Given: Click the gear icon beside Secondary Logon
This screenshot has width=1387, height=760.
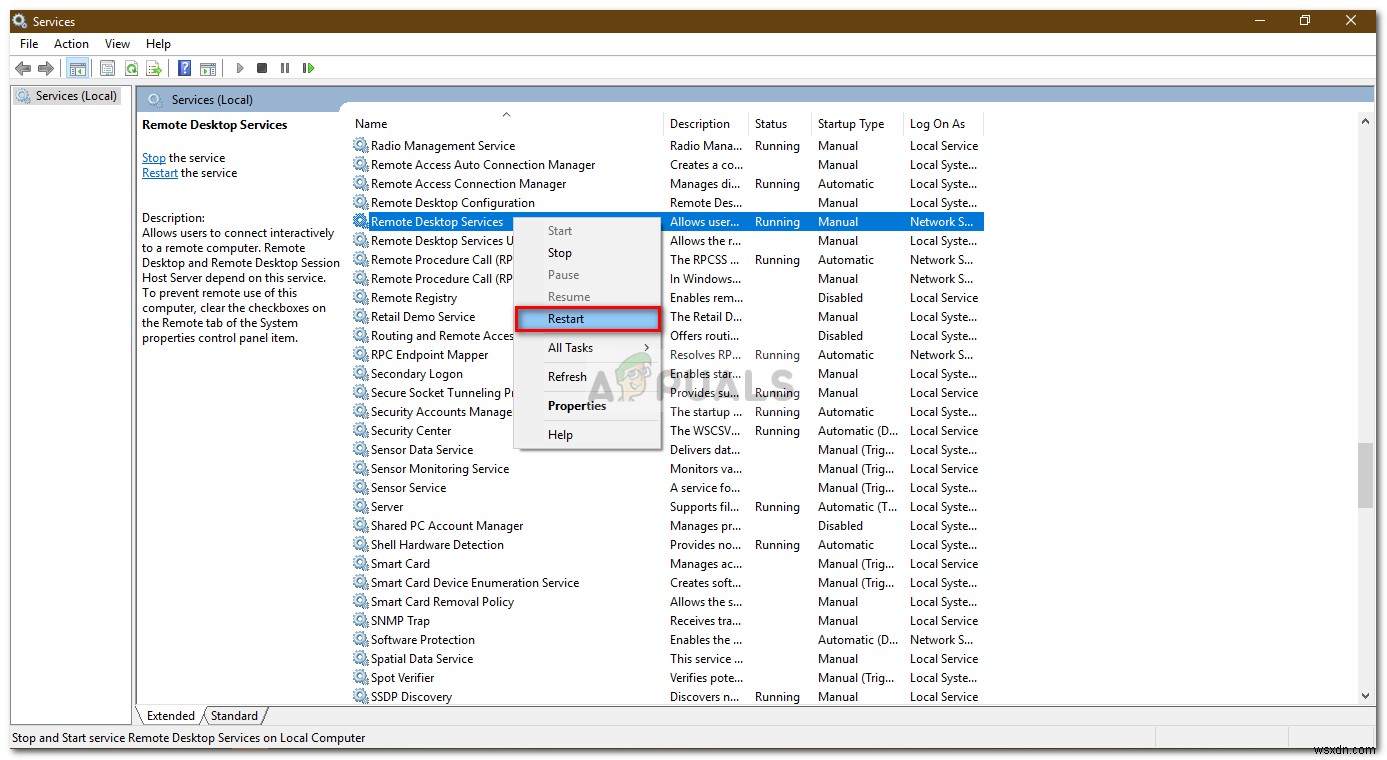Looking at the screenshot, I should pyautogui.click(x=361, y=374).
